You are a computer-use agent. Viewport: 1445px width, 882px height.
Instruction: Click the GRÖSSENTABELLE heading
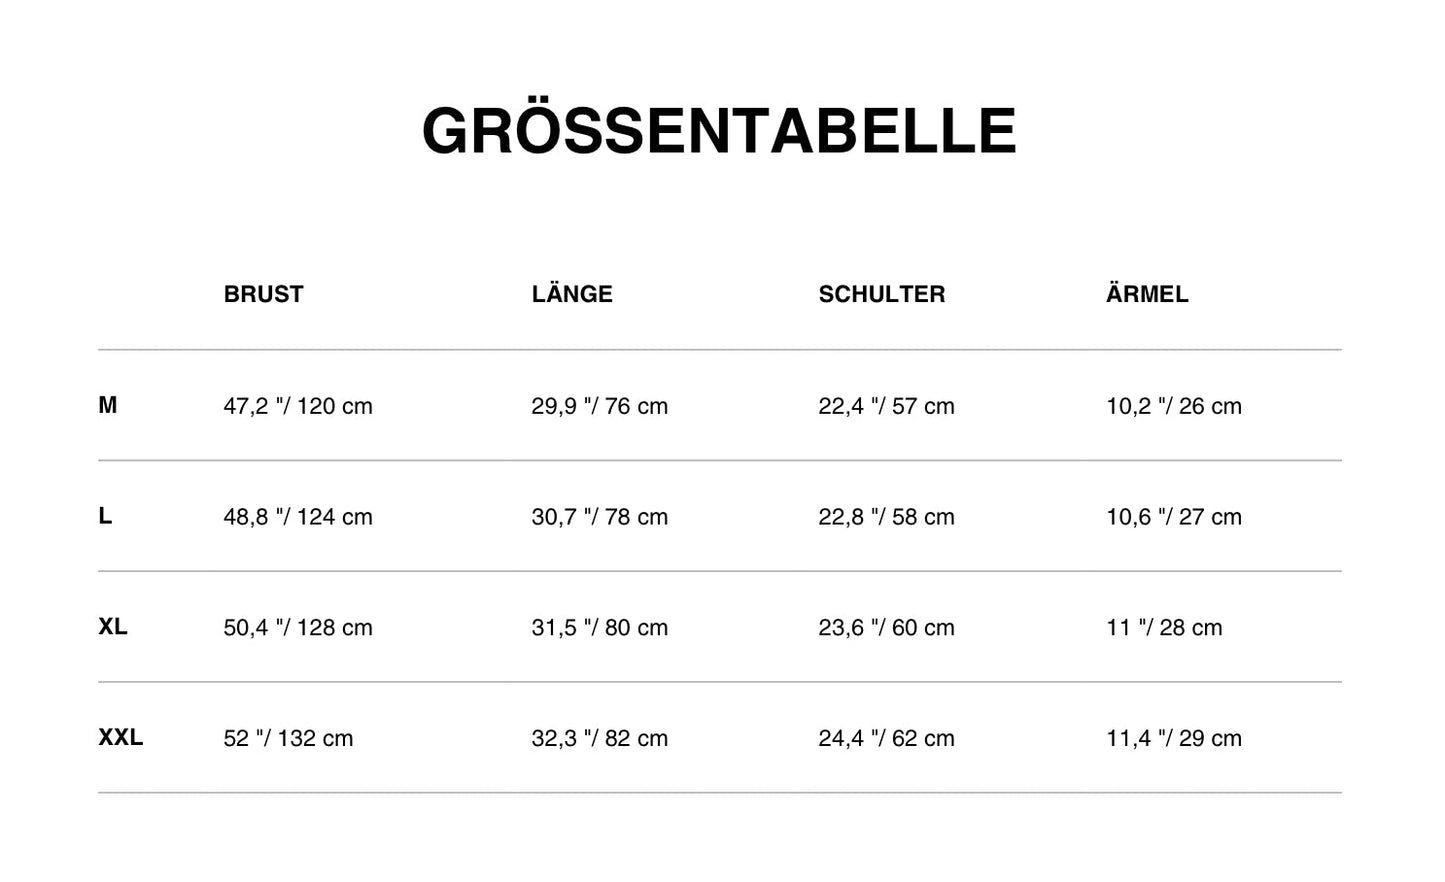(719, 131)
